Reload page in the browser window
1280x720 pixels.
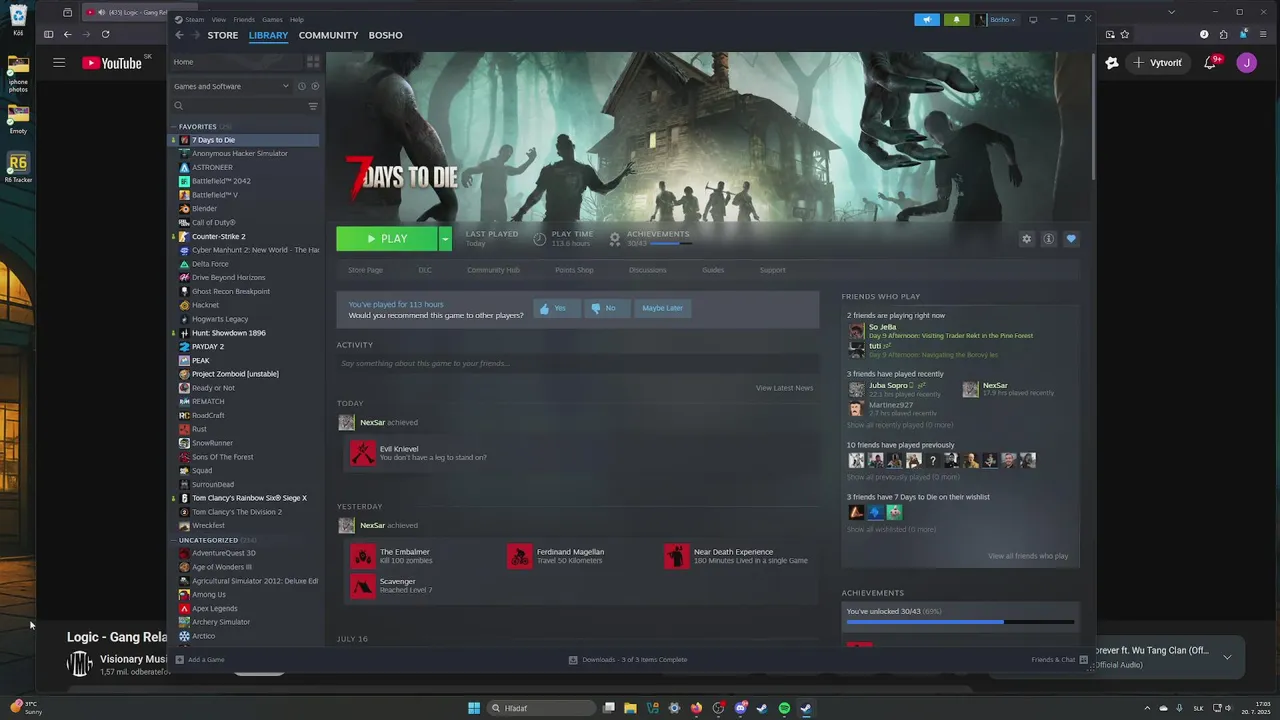105,34
